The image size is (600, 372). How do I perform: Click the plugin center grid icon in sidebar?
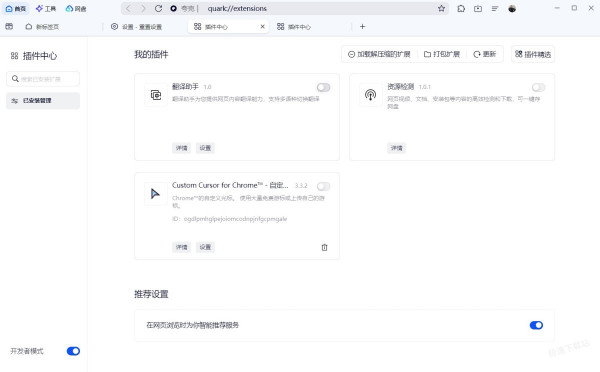click(15, 56)
